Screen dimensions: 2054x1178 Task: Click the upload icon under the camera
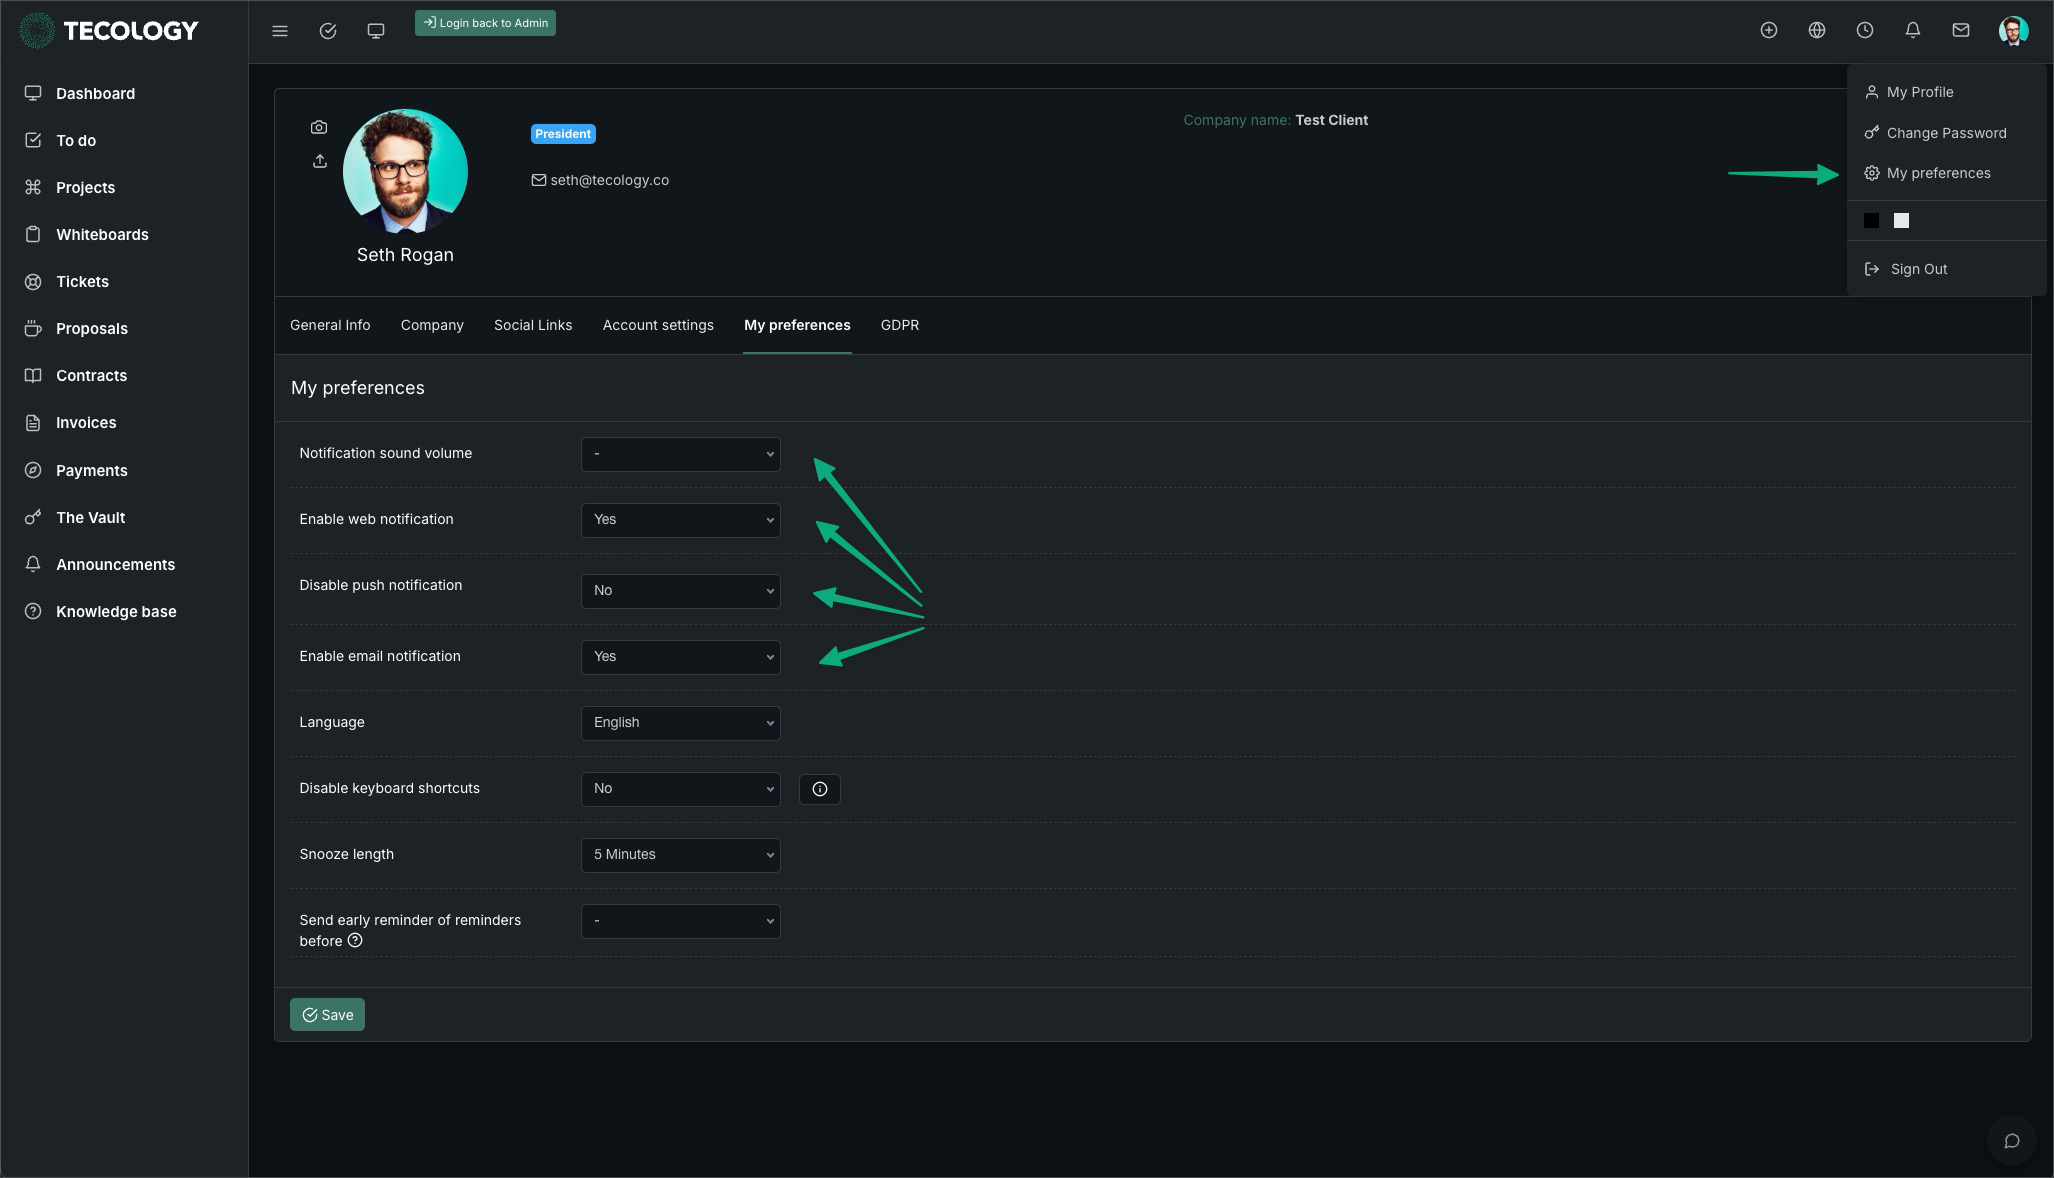click(x=320, y=161)
